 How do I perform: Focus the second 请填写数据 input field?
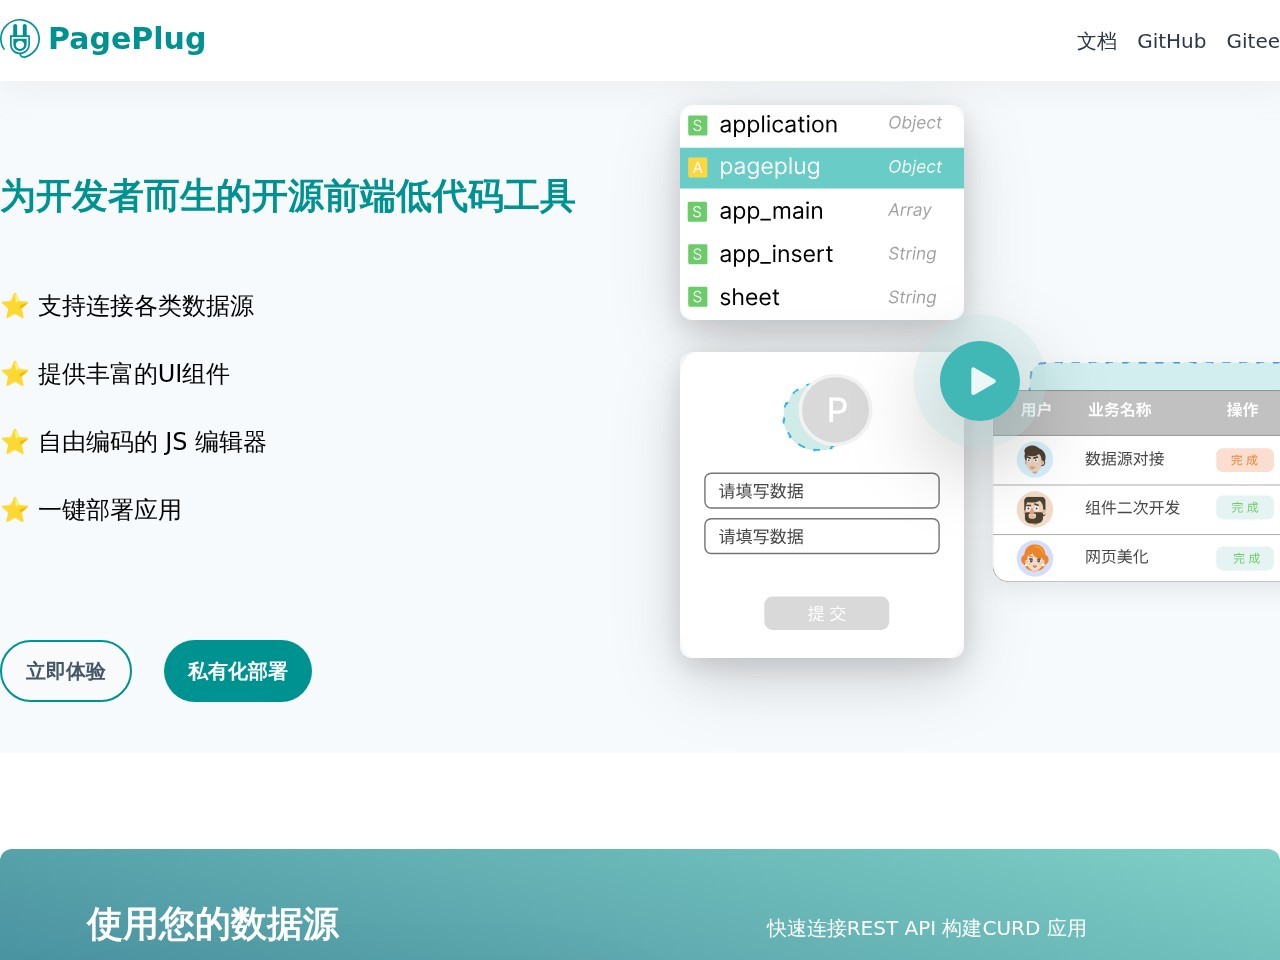point(822,536)
